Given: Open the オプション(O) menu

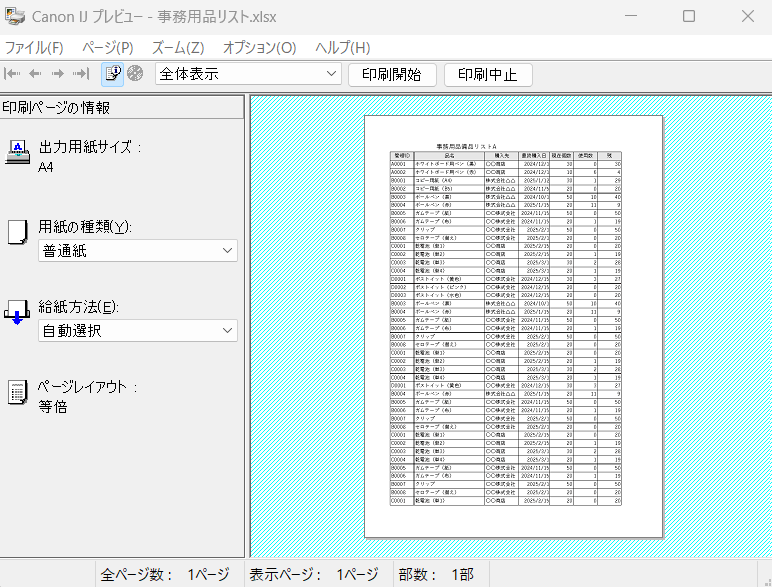Looking at the screenshot, I should tap(259, 48).
